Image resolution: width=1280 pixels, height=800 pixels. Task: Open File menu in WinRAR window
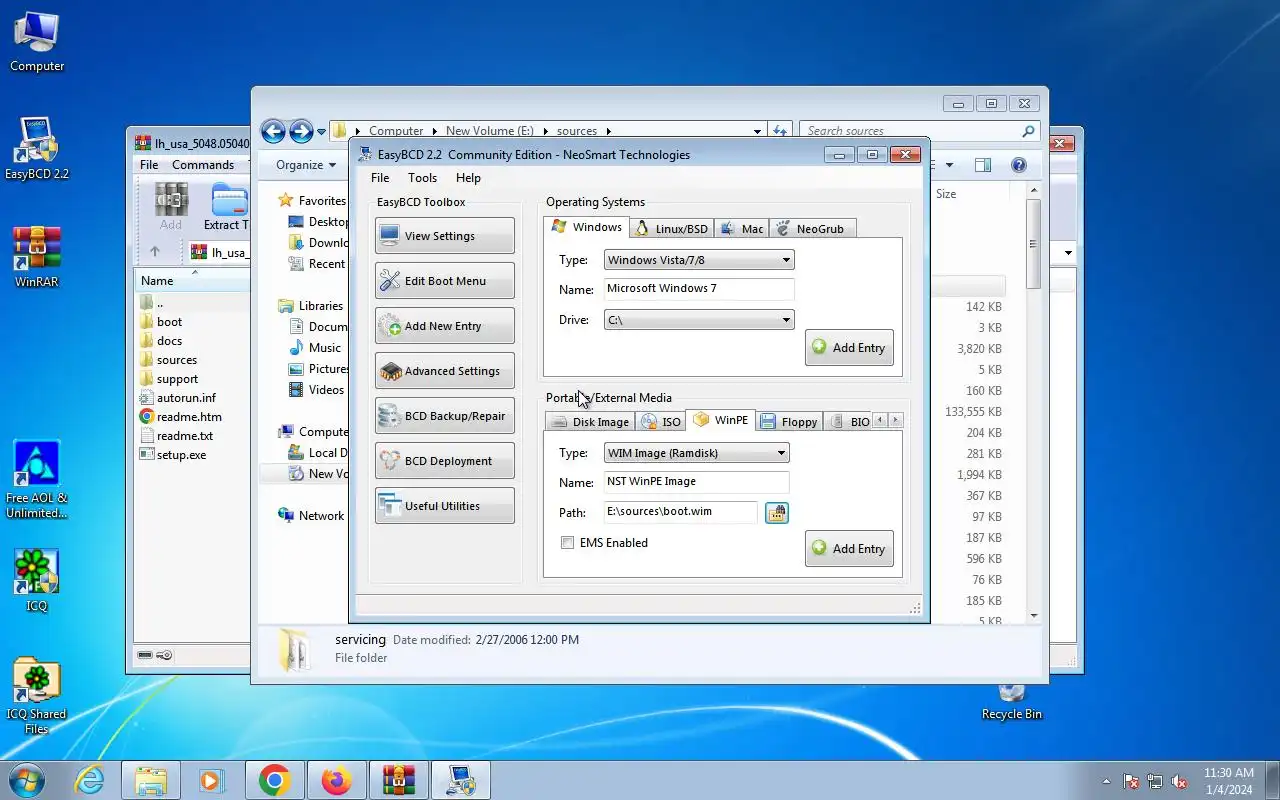pos(149,165)
